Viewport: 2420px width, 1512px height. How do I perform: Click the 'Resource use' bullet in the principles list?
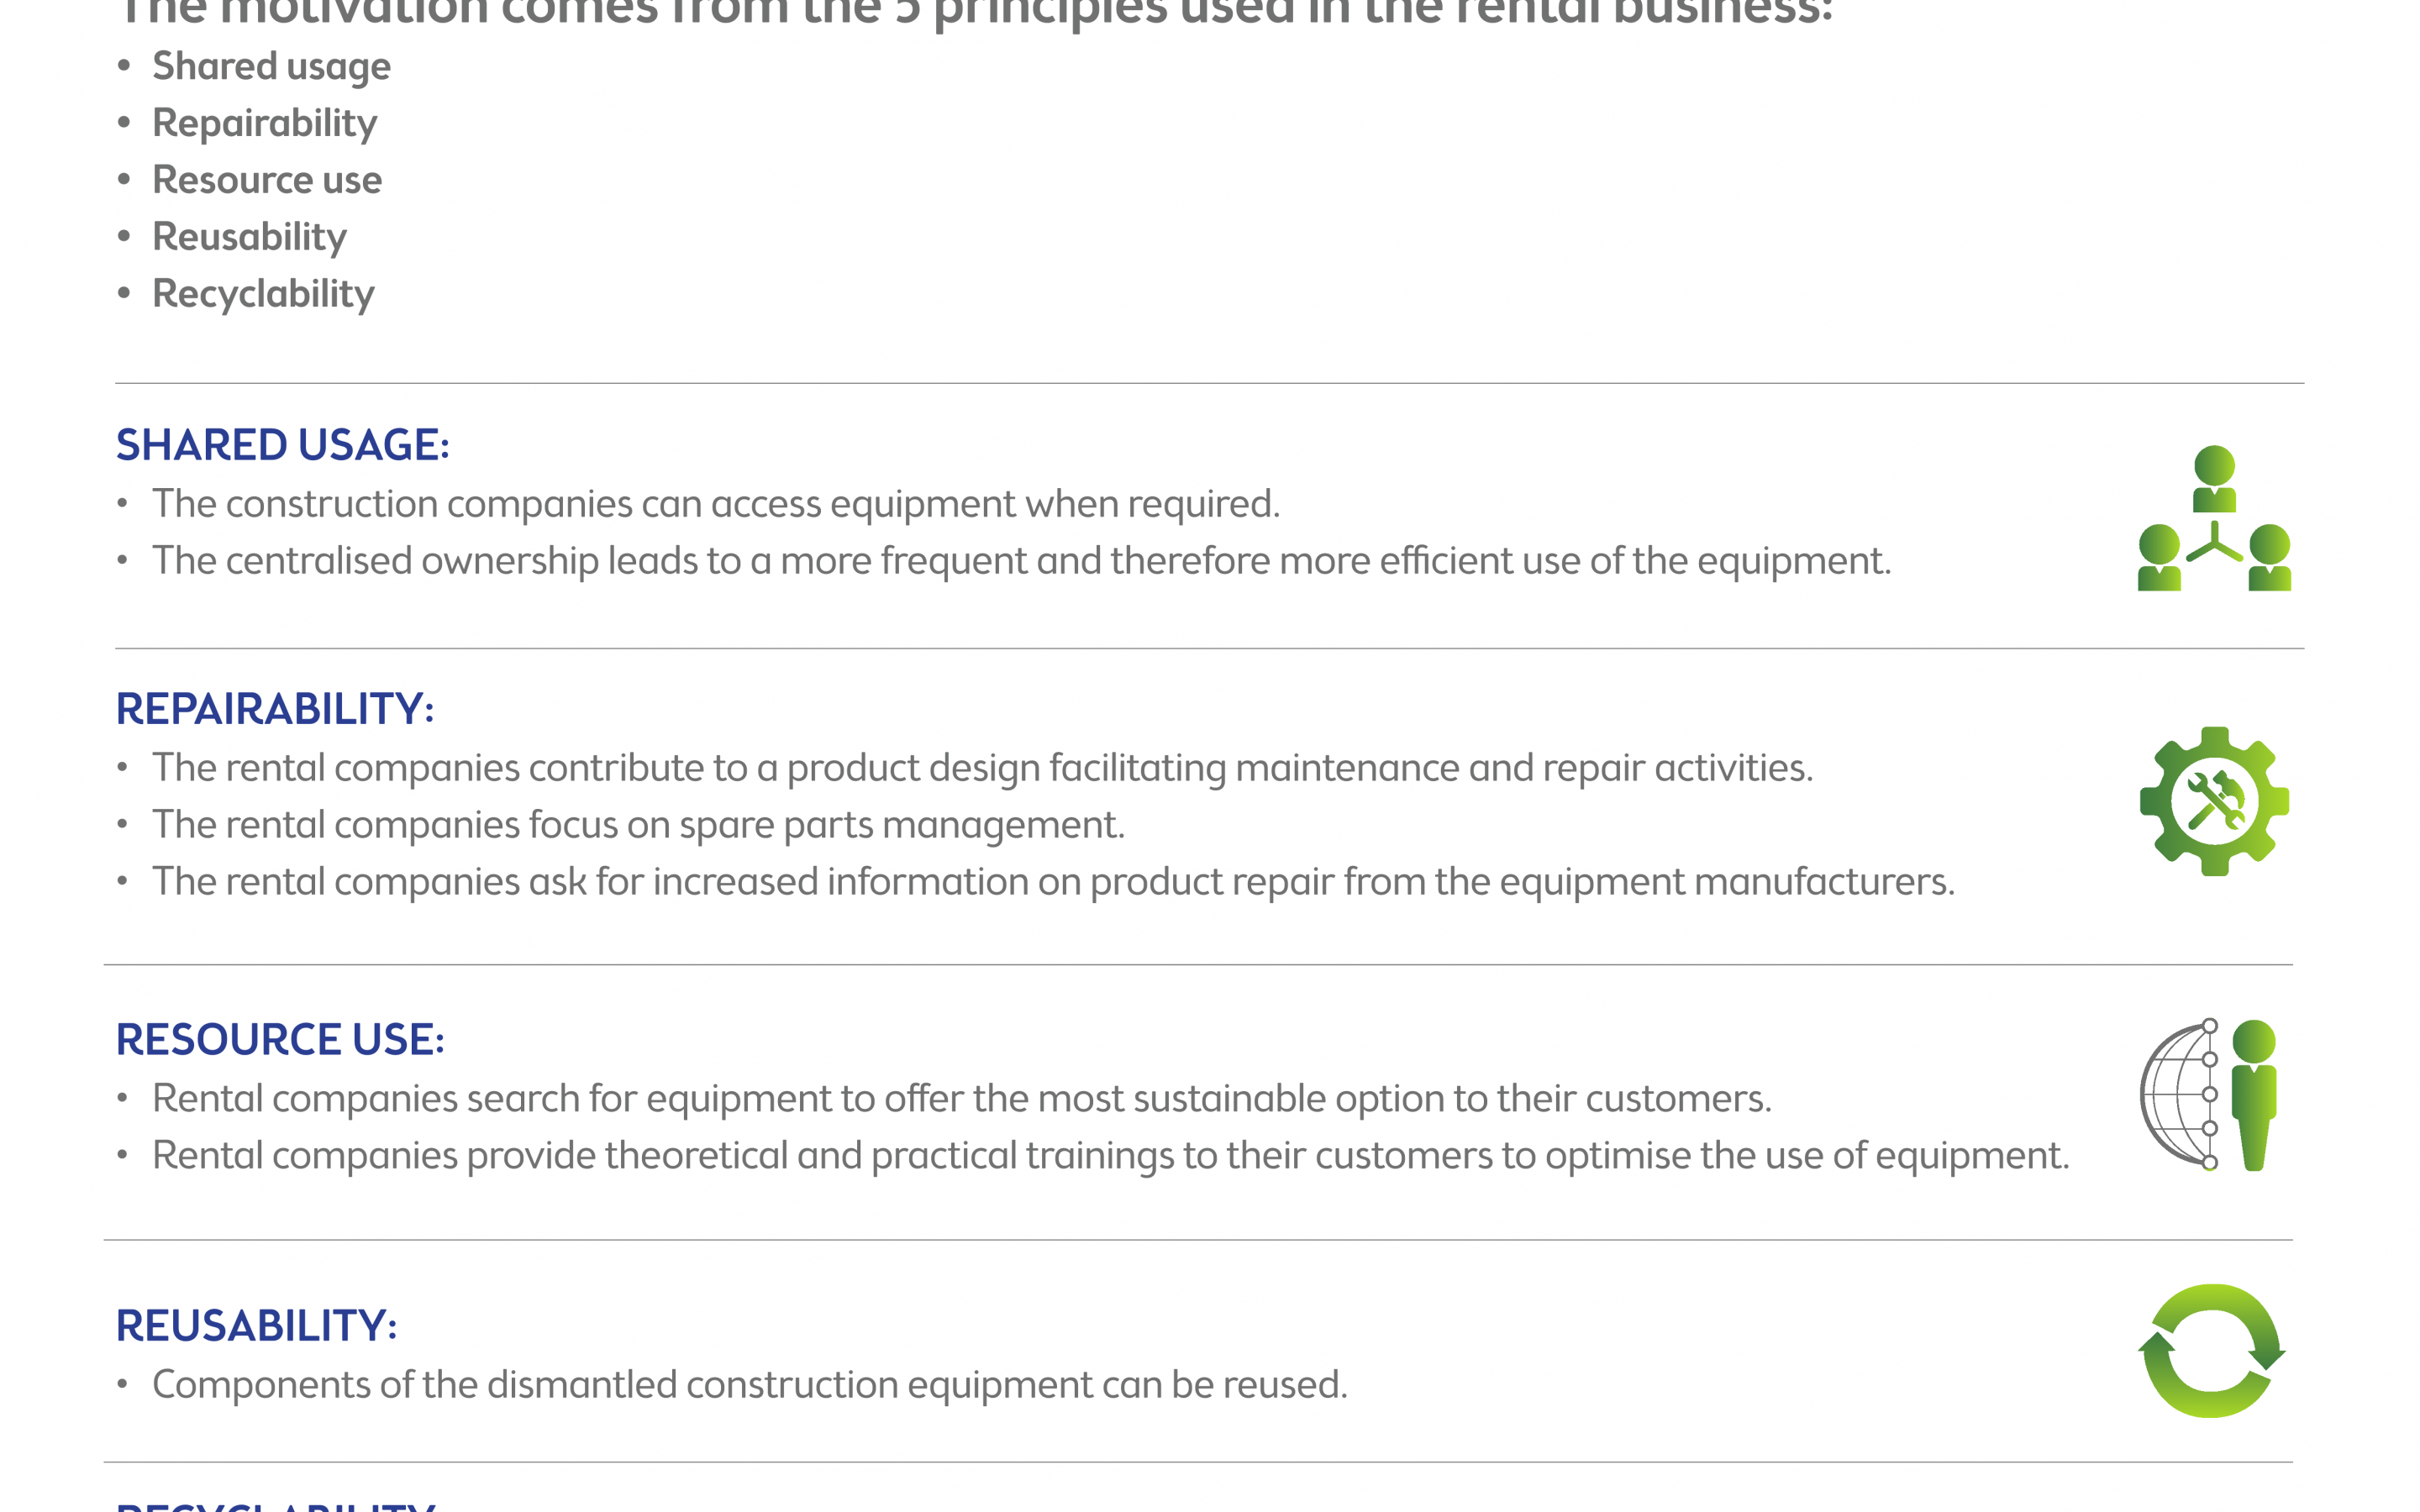[x=267, y=180]
